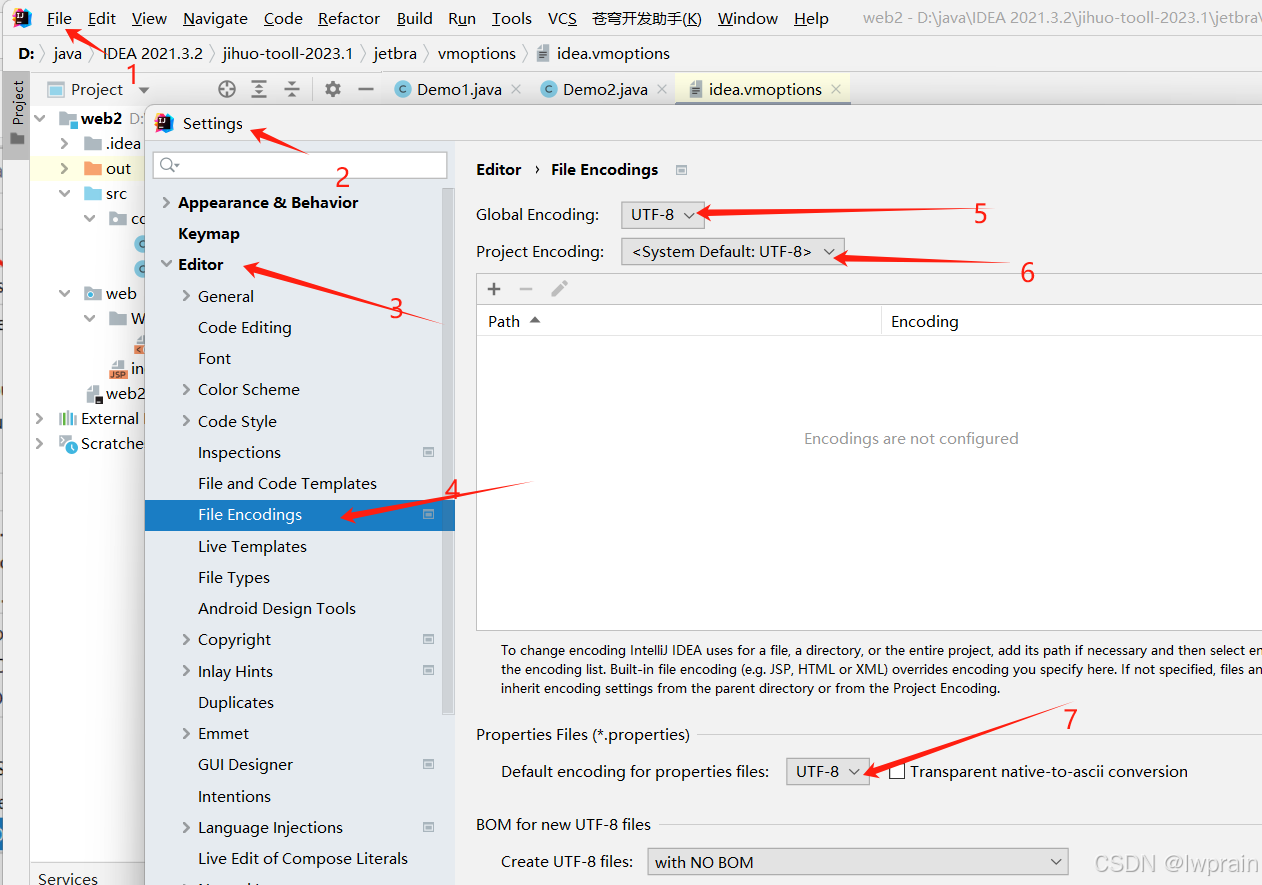This screenshot has height=885, width=1262.
Task: Click the locate file target icon
Action: tap(227, 89)
